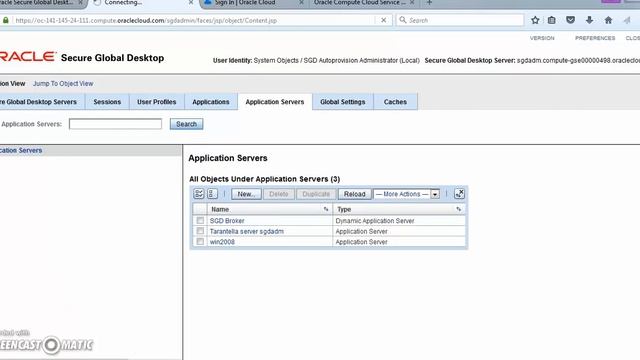Click the search magnifier icon in browser search box

[403, 20]
